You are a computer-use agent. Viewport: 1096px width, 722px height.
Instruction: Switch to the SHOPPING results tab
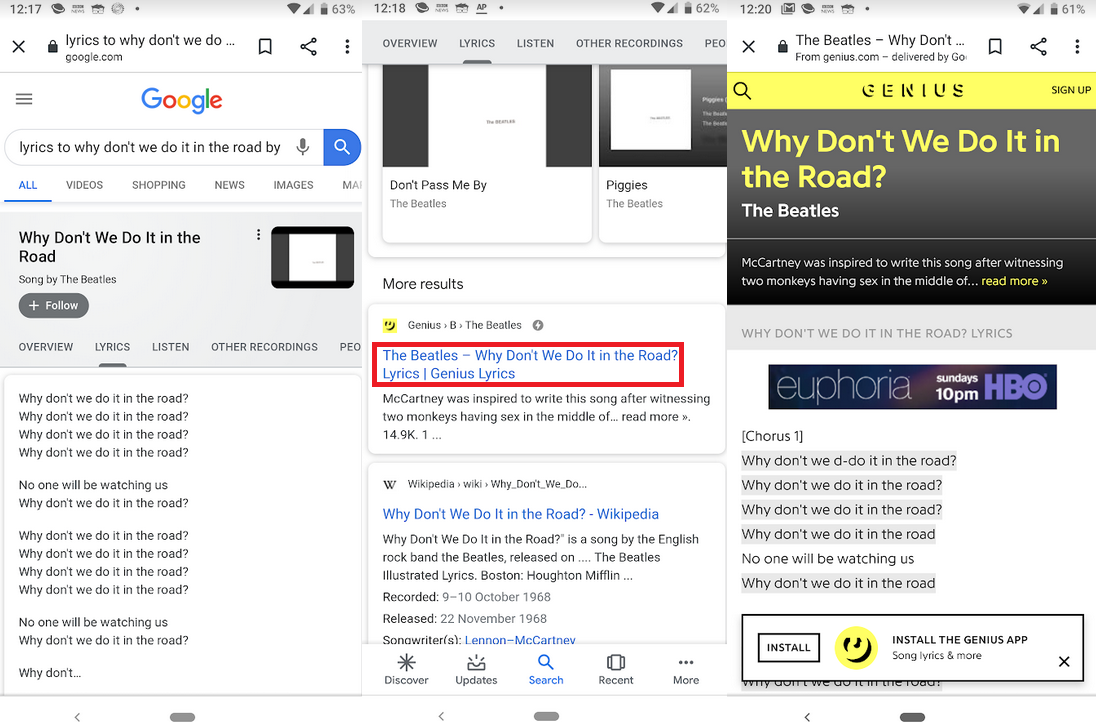(x=159, y=185)
